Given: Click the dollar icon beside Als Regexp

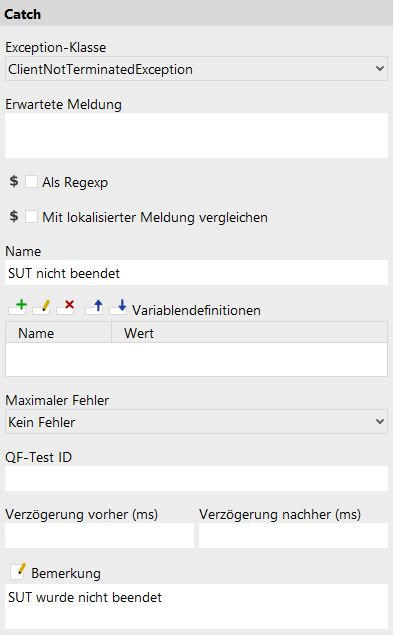Looking at the screenshot, I should tap(14, 181).
